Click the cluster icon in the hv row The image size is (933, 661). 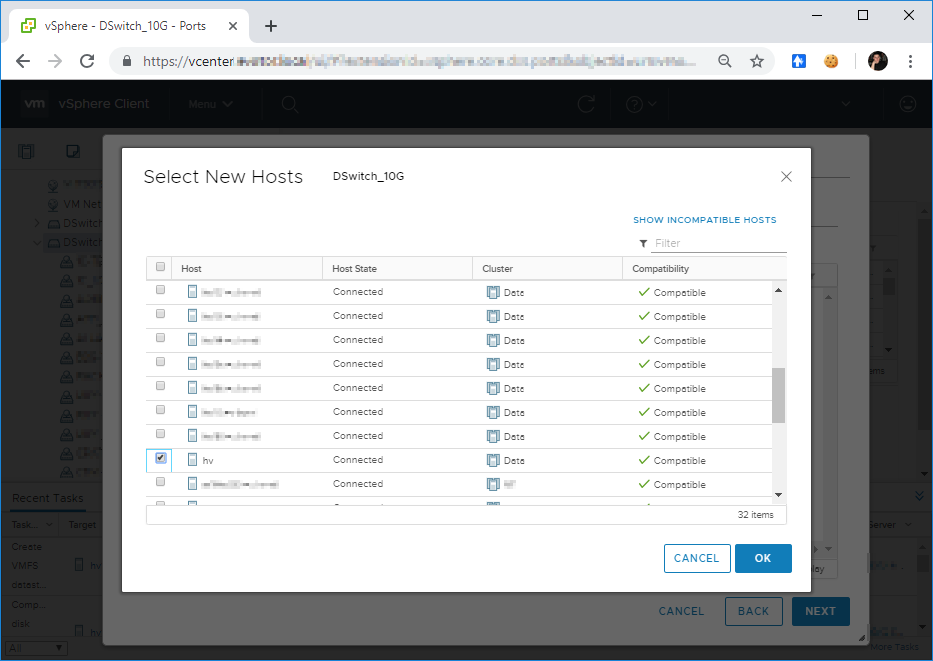click(493, 460)
